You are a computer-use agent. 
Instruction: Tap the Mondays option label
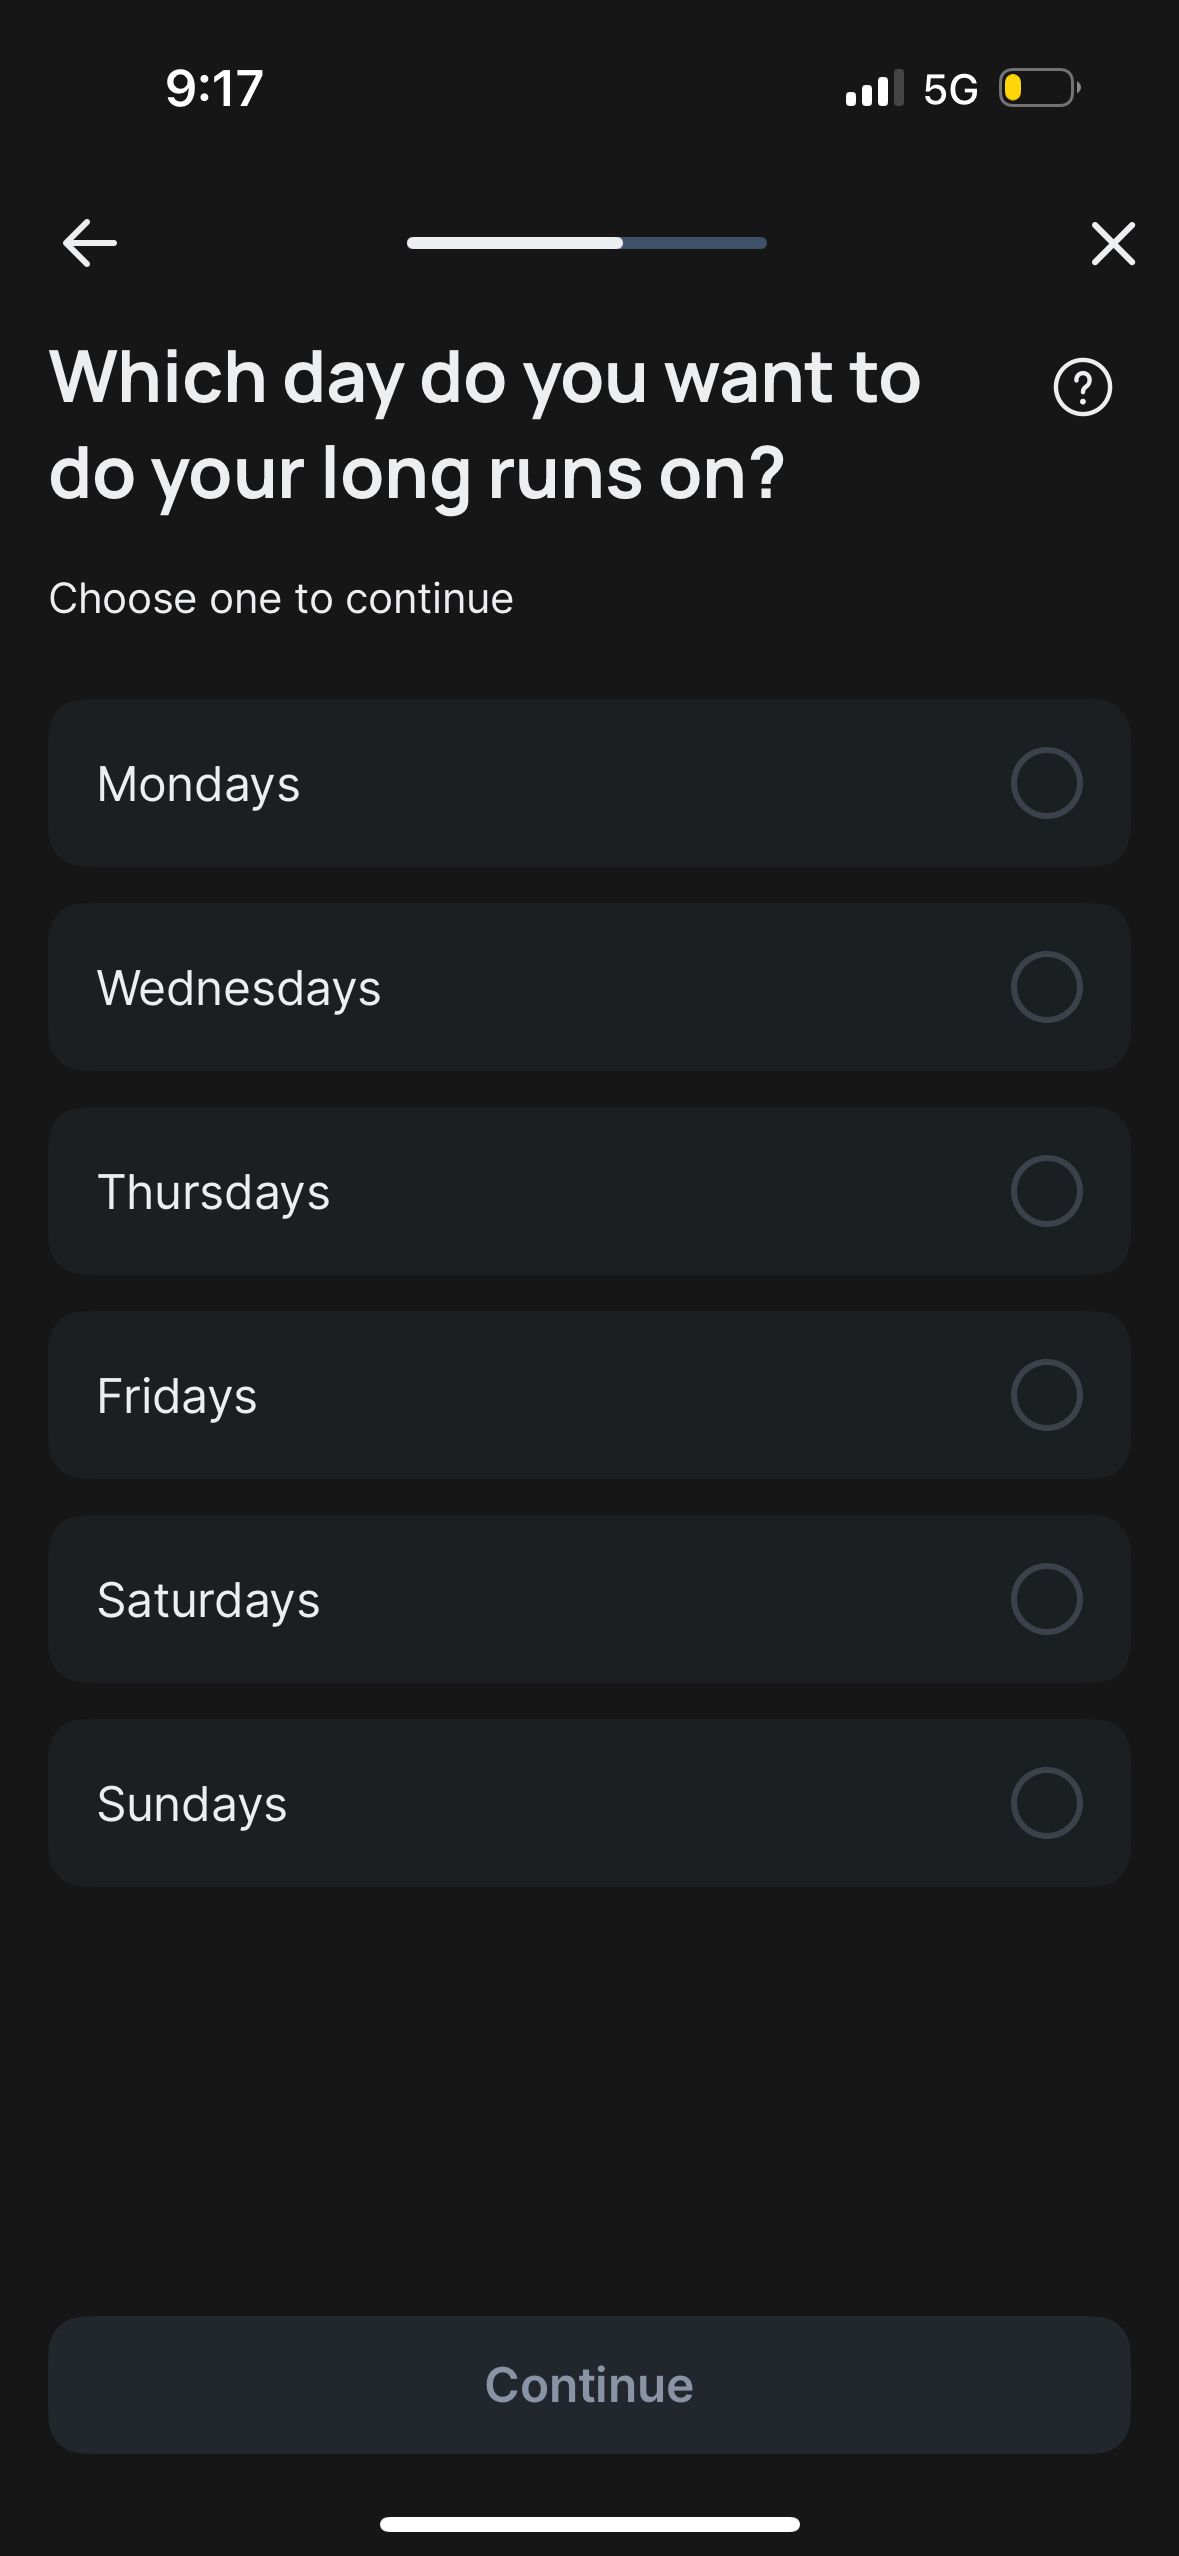pos(198,784)
